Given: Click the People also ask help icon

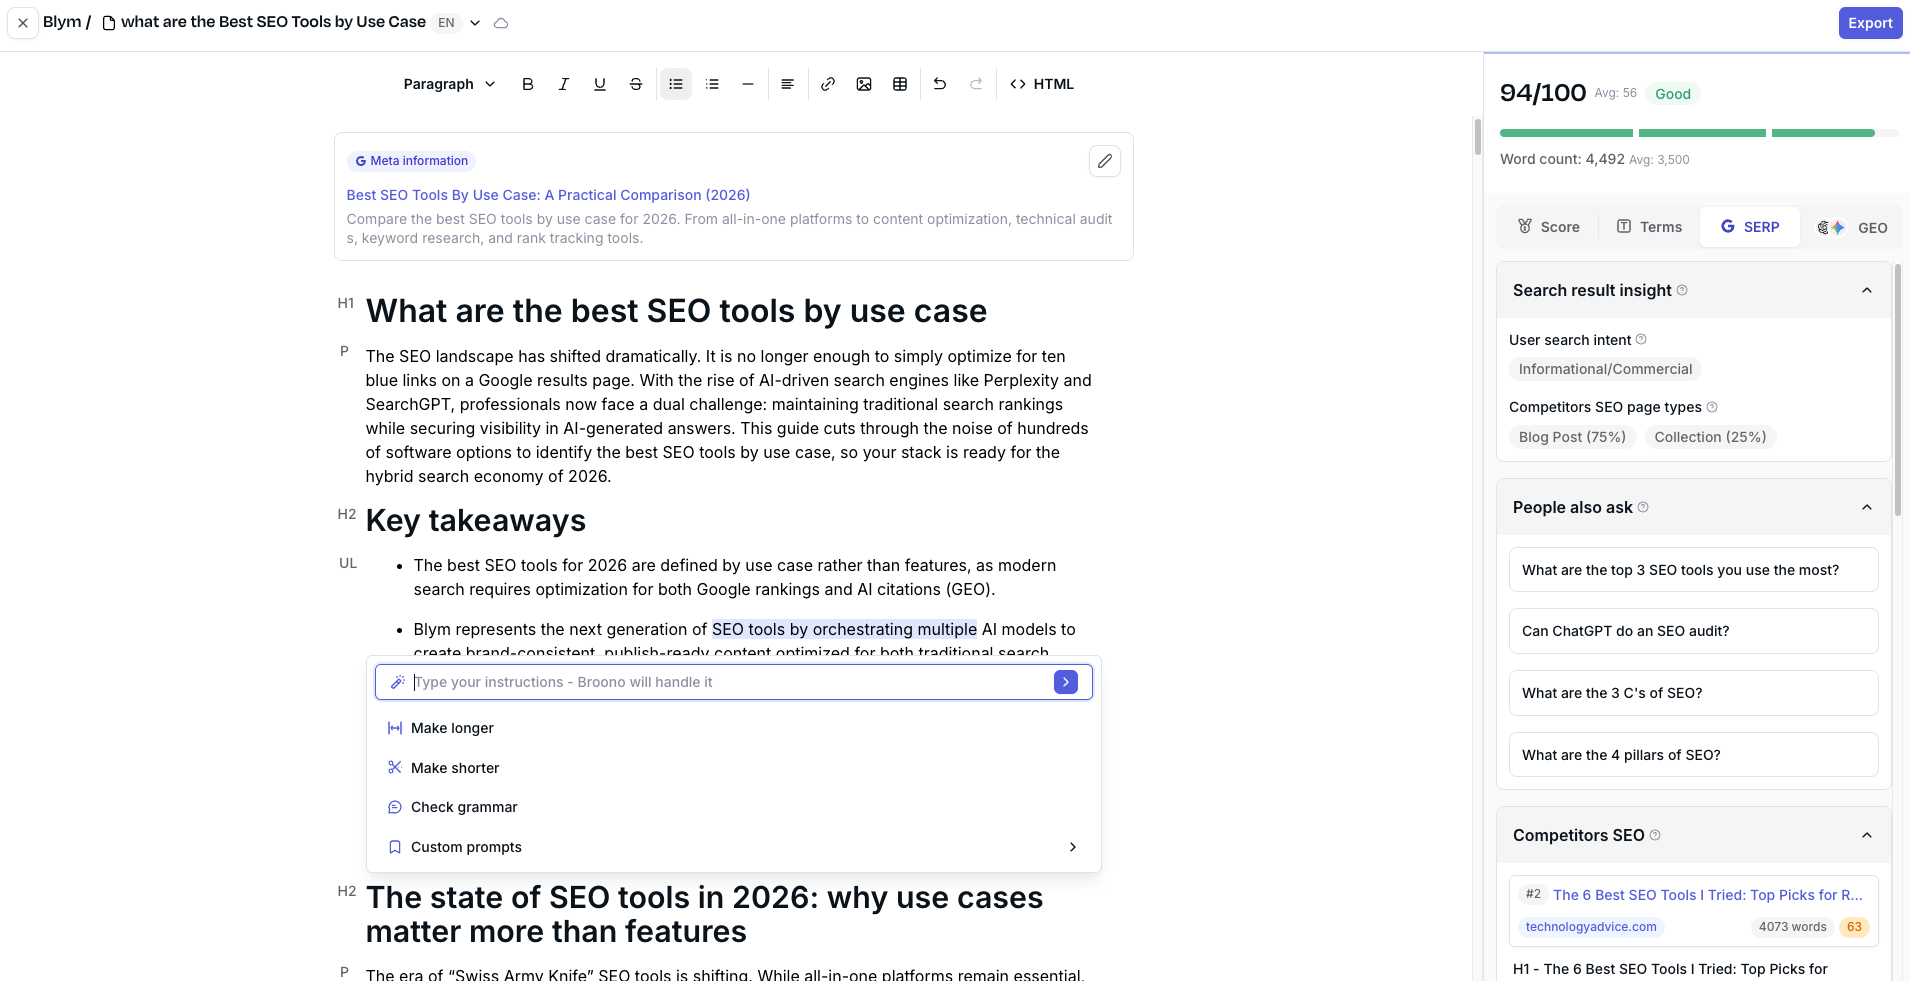Looking at the screenshot, I should click(1643, 507).
